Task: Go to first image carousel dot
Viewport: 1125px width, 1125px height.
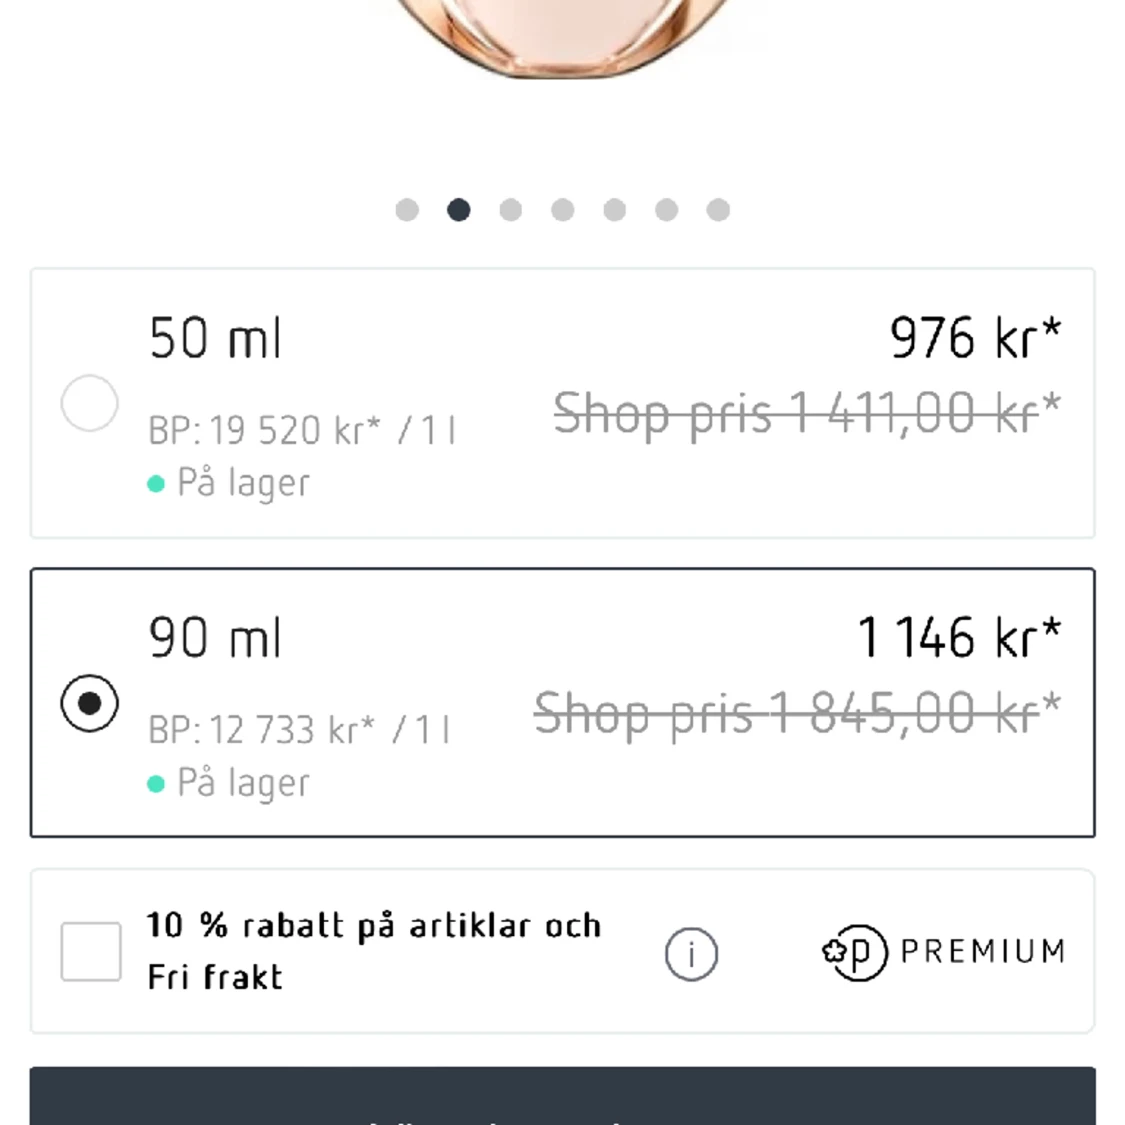Action: [x=408, y=210]
